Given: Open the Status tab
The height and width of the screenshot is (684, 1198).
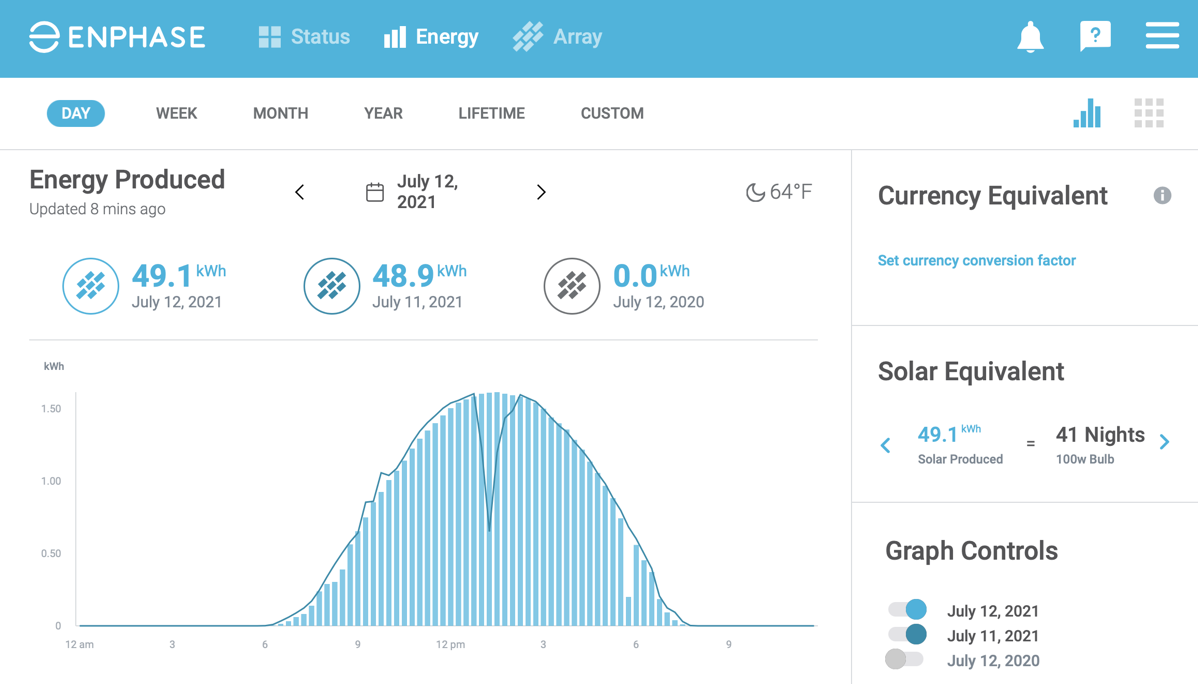Looking at the screenshot, I should (x=304, y=37).
